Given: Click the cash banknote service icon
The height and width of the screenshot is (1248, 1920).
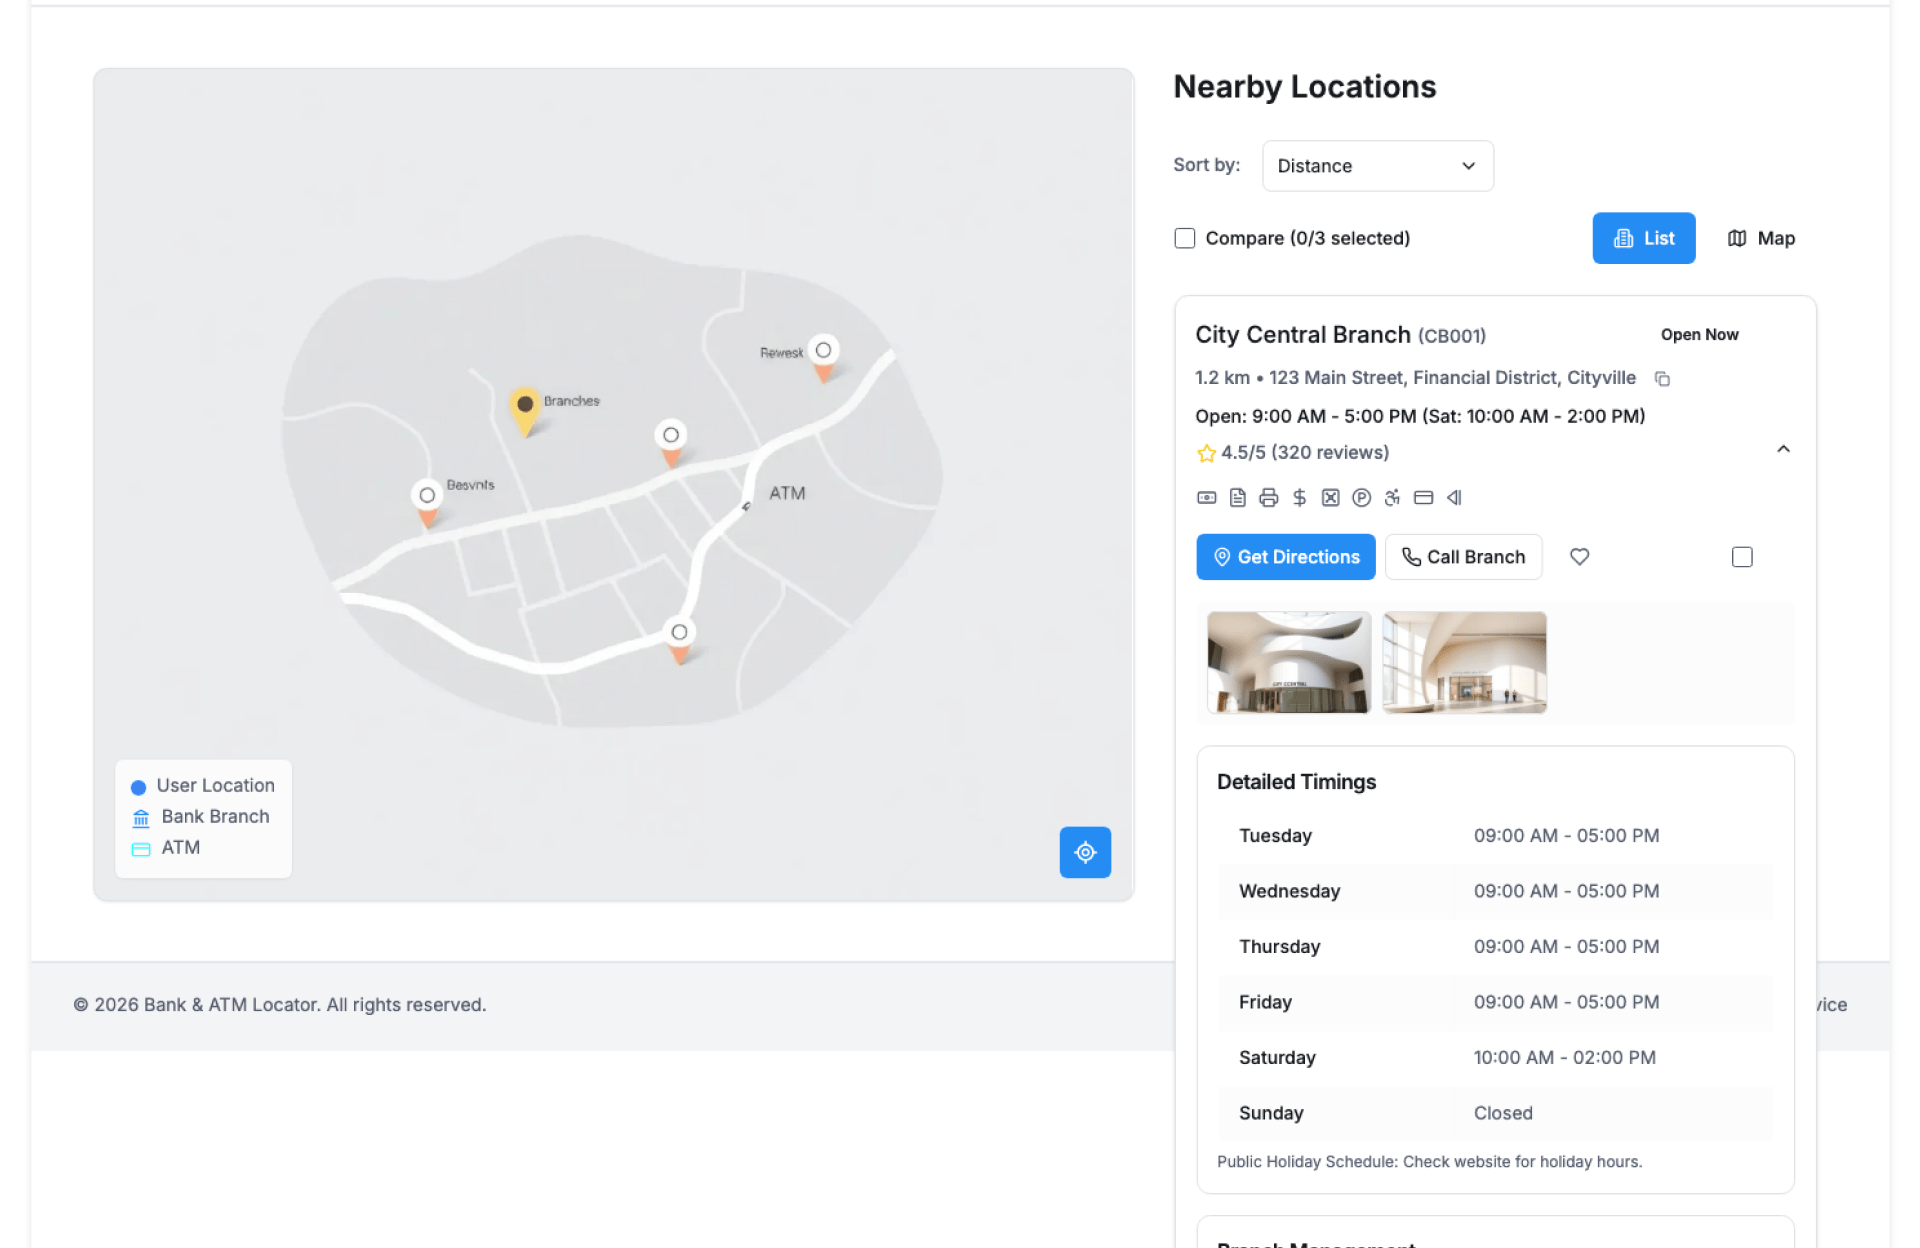Looking at the screenshot, I should 1206,498.
